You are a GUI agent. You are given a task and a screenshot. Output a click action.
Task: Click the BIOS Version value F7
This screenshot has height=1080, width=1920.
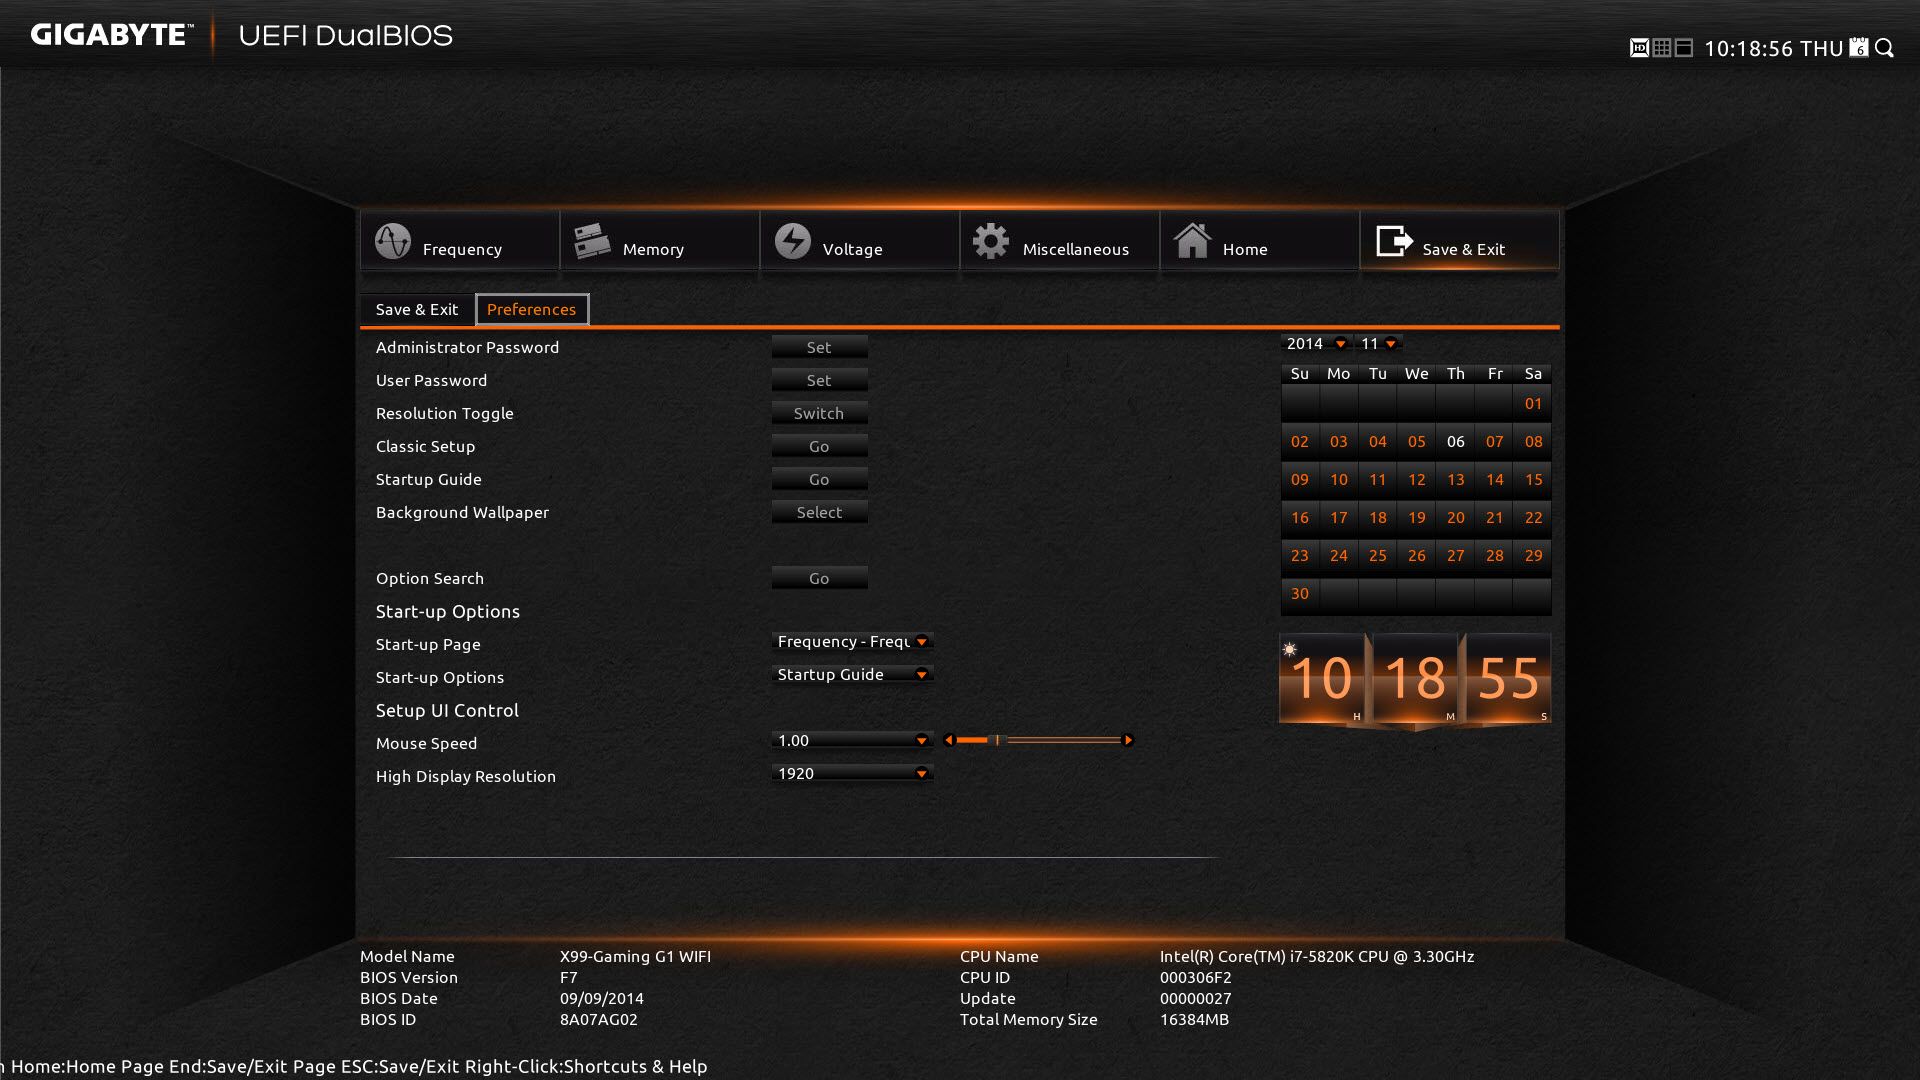tap(568, 977)
